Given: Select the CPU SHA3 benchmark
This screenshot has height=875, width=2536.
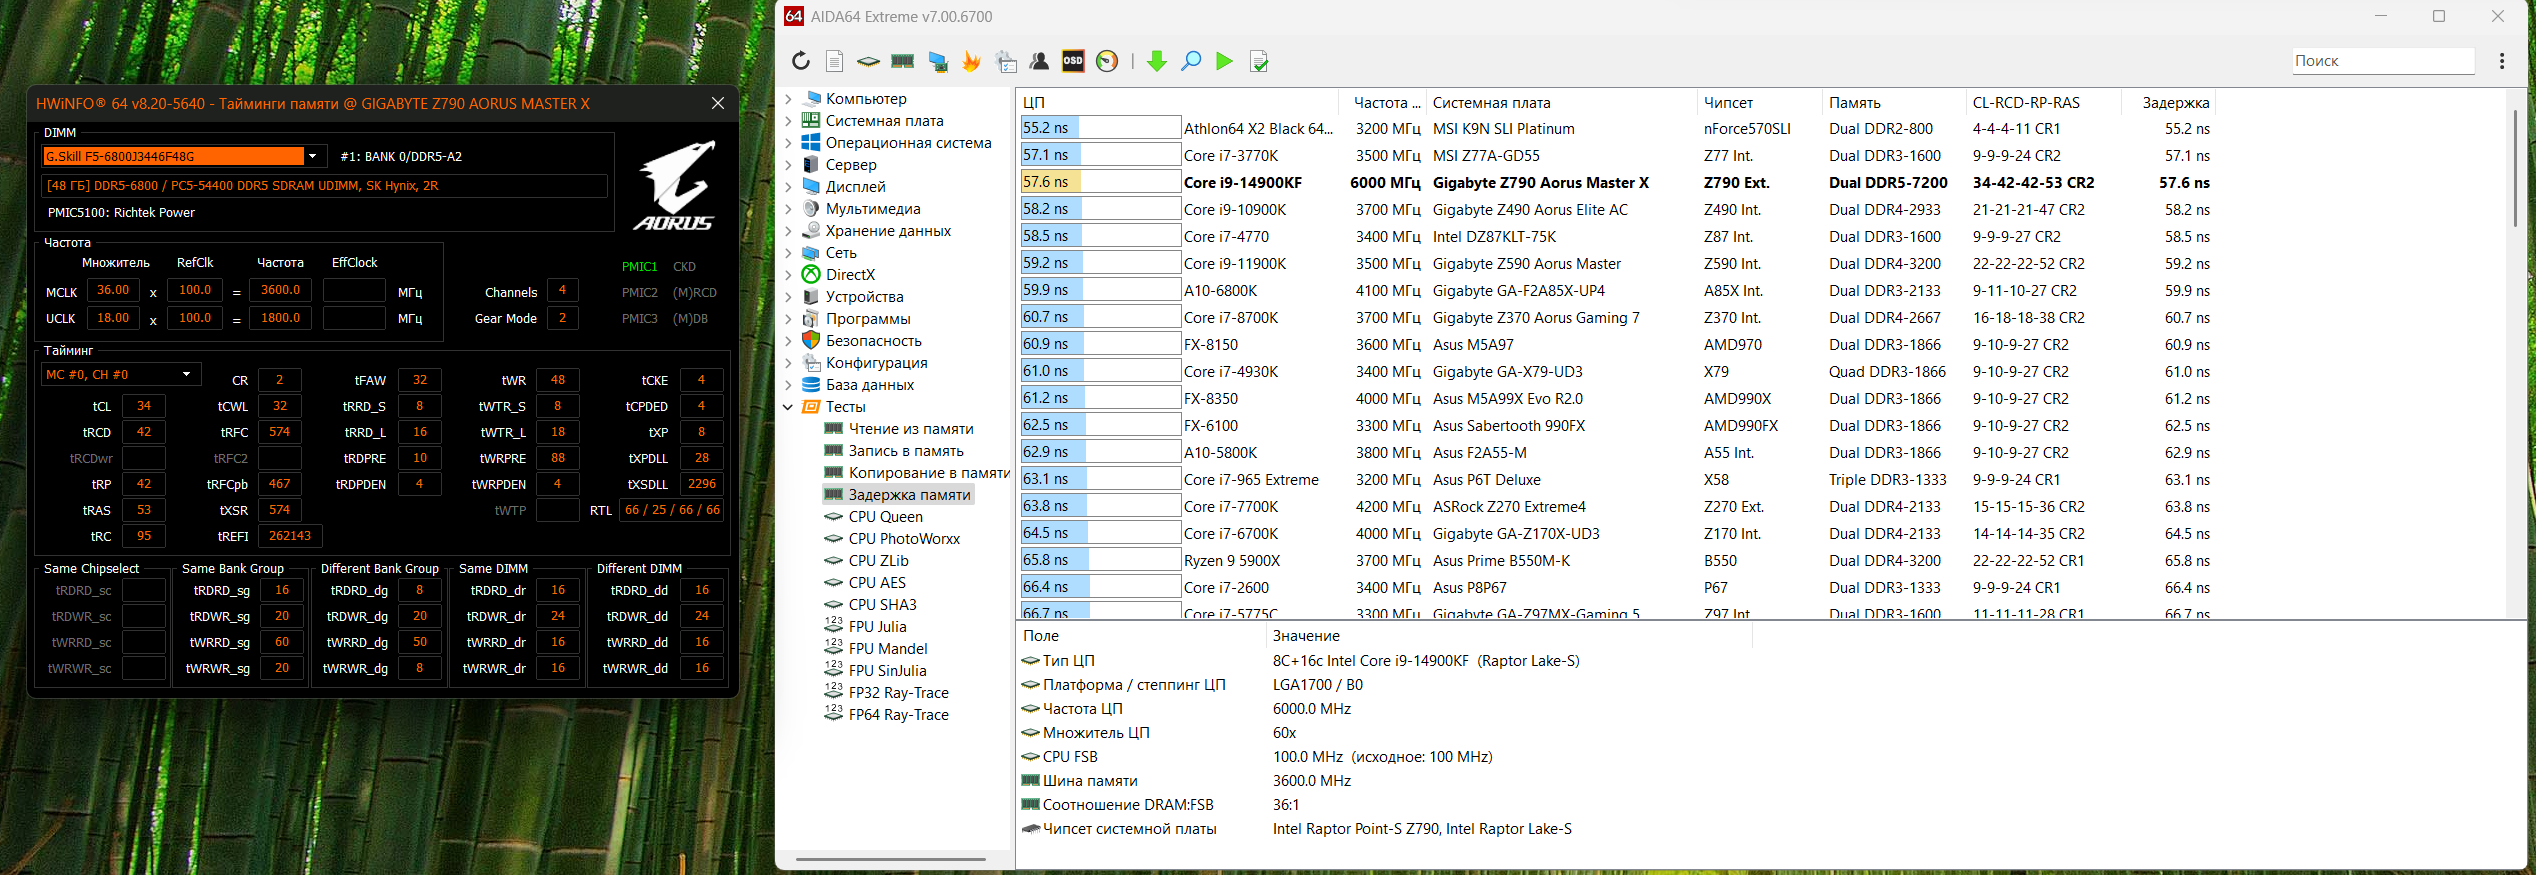Looking at the screenshot, I should 882,605.
